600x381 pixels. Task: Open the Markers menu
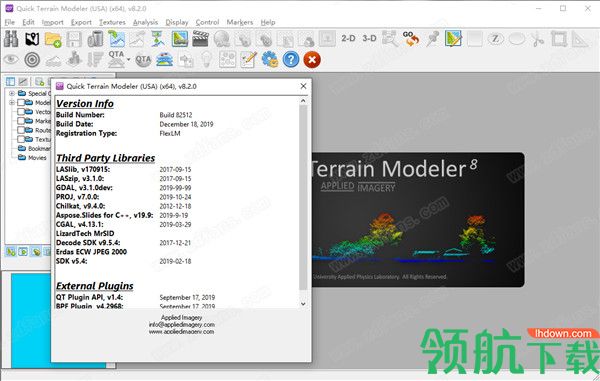point(240,22)
